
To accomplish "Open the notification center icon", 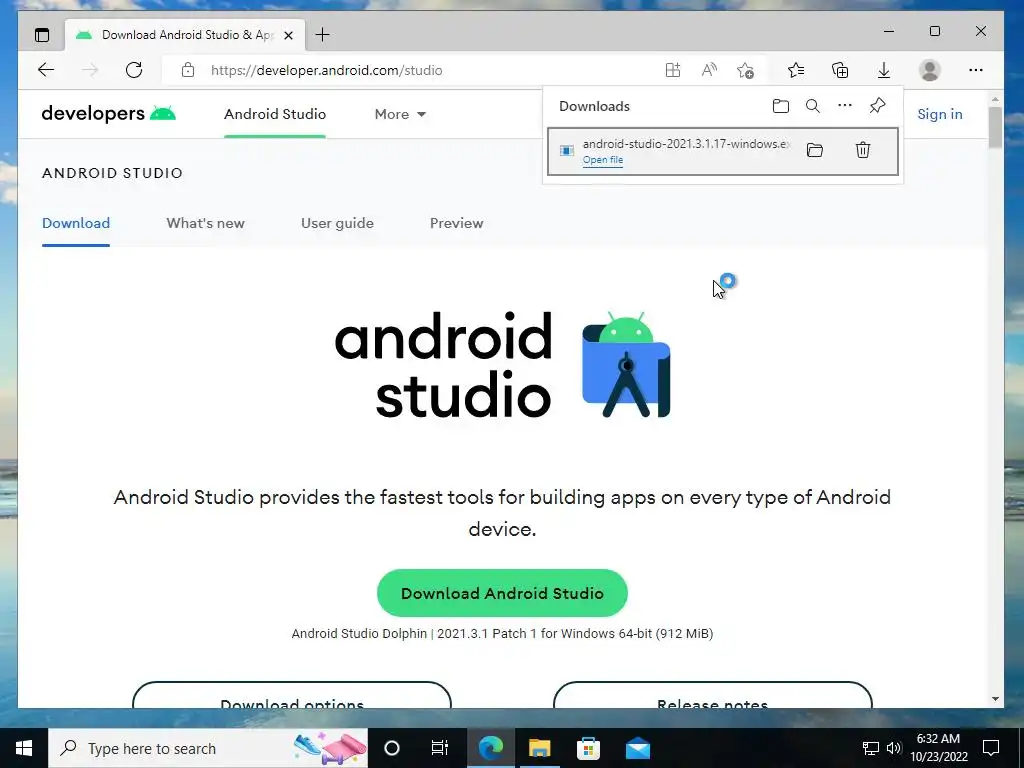I will pyautogui.click(x=991, y=748).
